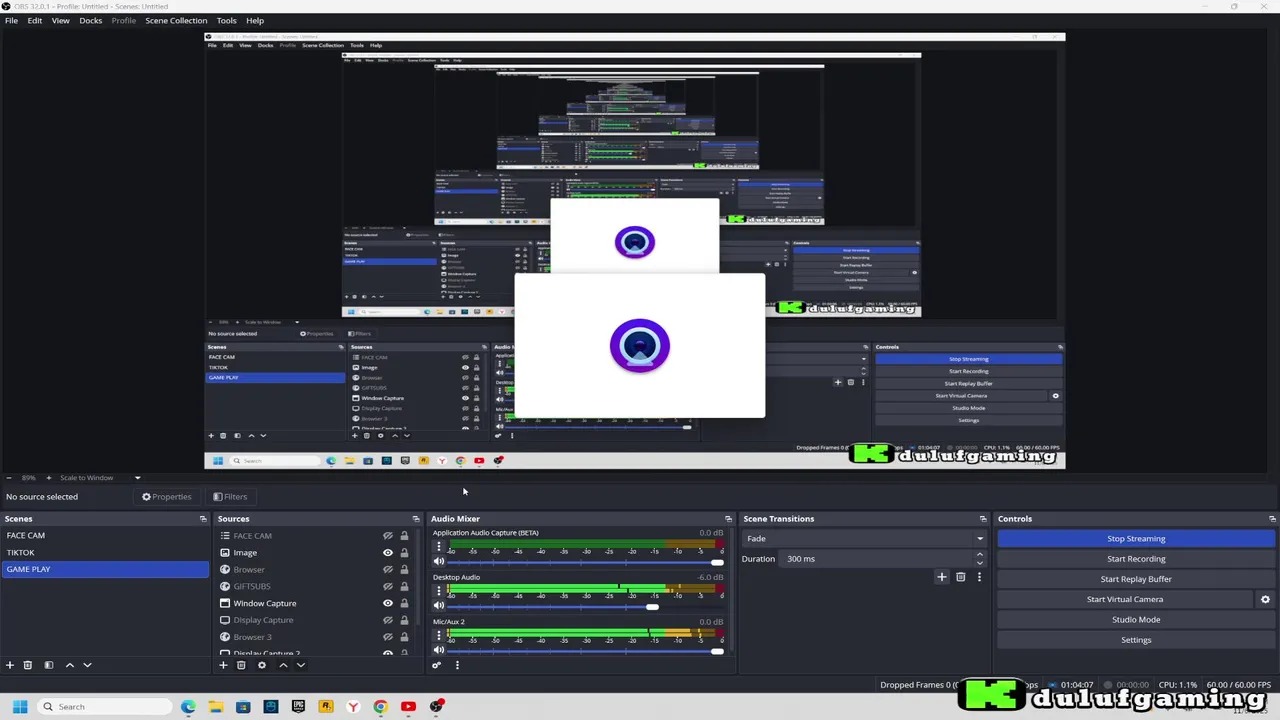The height and width of the screenshot is (720, 1280).
Task: Toggle lock on Window Capture source
Action: [x=404, y=603]
